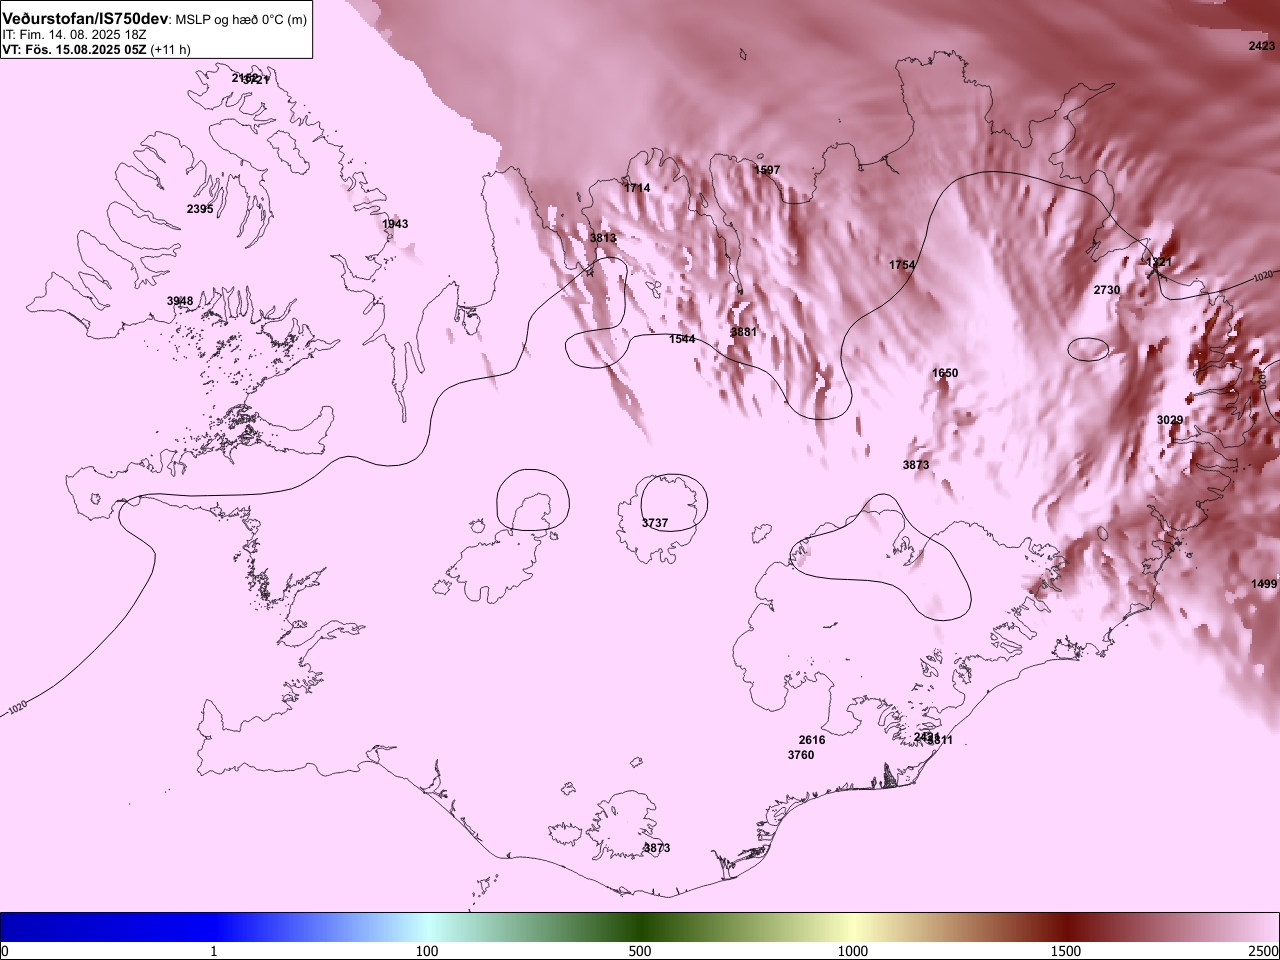
Task: Click the Veðurstofan/IS750dev title text
Action: [86, 18]
